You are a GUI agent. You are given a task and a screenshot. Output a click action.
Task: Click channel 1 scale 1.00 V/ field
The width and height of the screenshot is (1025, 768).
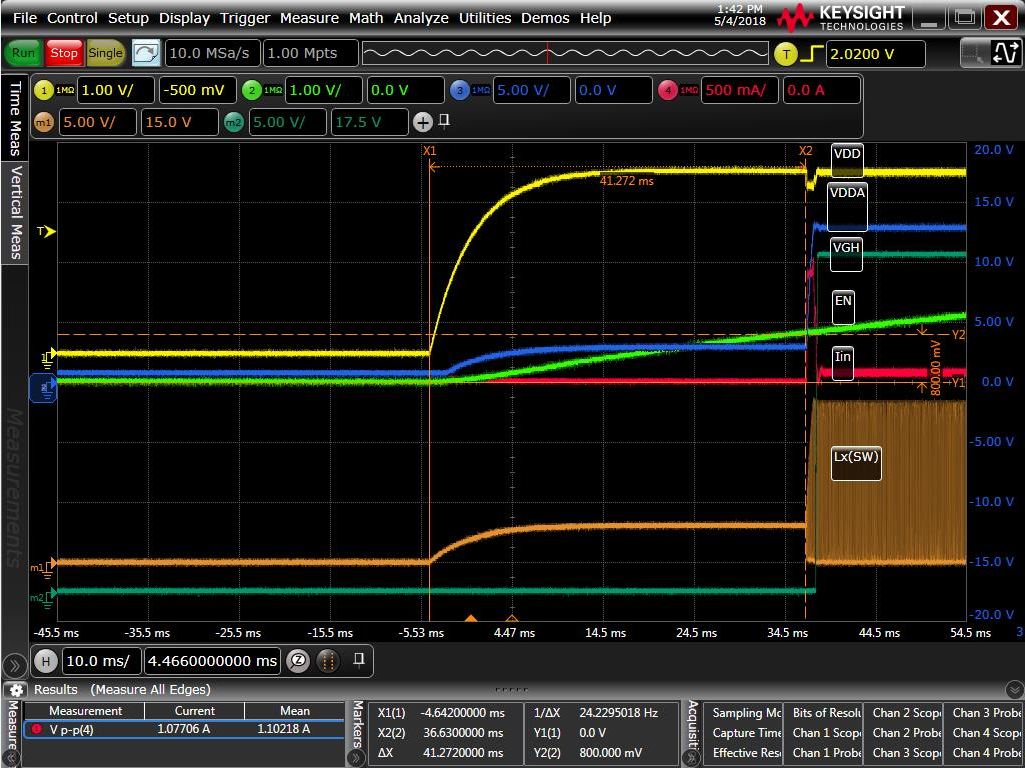click(116, 90)
